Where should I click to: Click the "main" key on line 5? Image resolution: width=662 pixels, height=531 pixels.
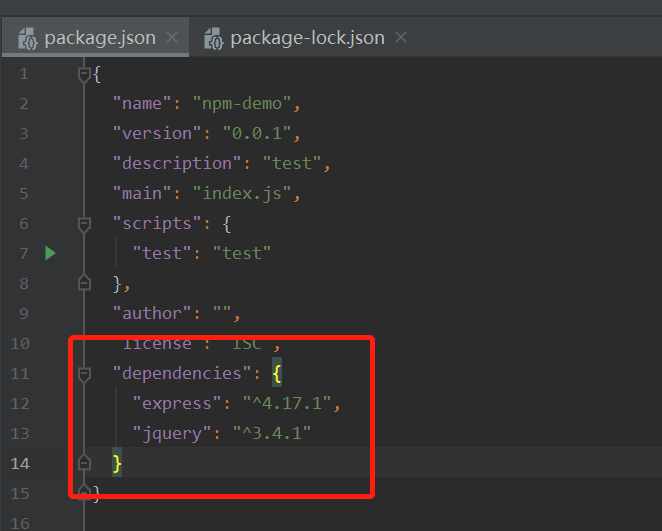[x=141, y=193]
